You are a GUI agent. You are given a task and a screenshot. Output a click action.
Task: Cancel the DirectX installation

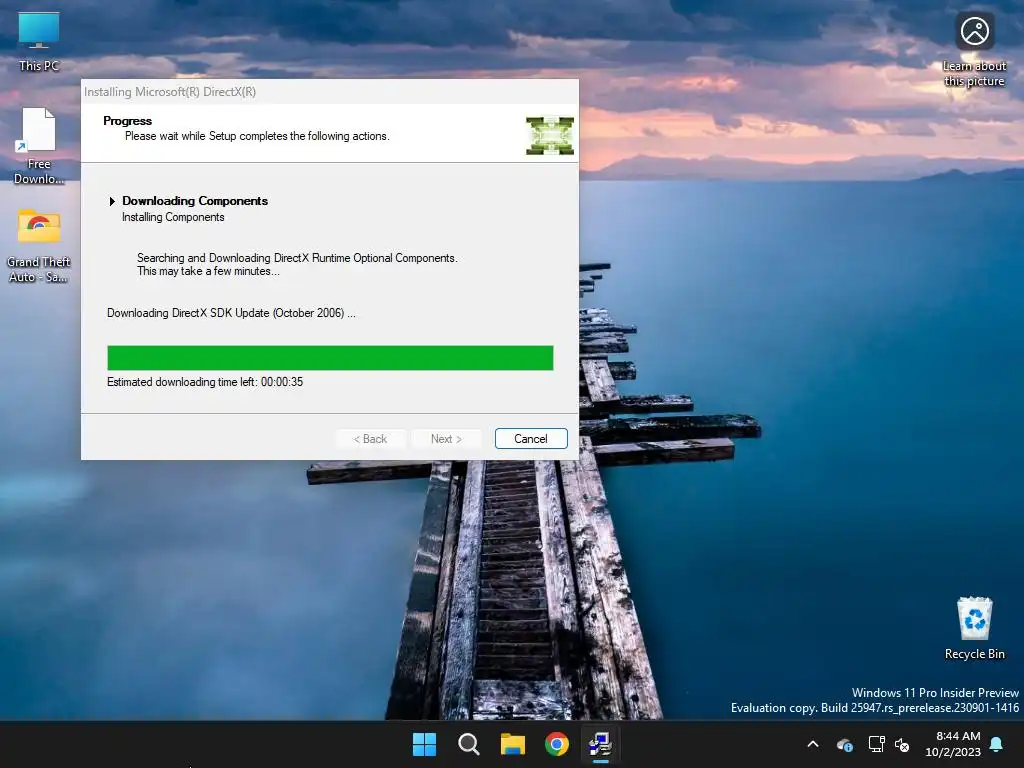click(531, 439)
